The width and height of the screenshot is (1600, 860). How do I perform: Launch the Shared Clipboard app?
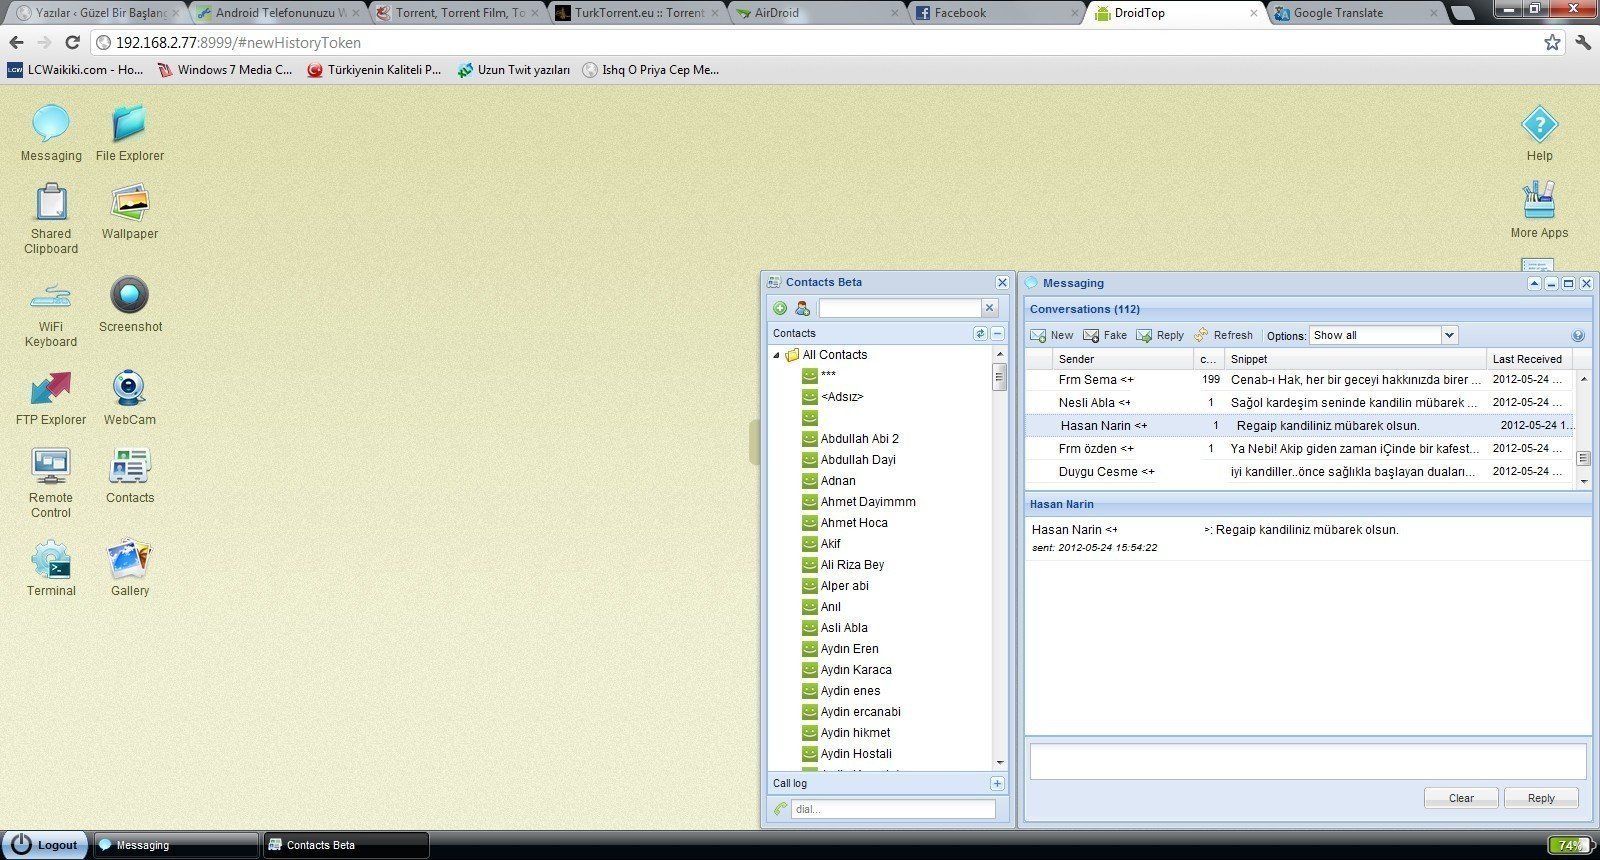tap(51, 203)
